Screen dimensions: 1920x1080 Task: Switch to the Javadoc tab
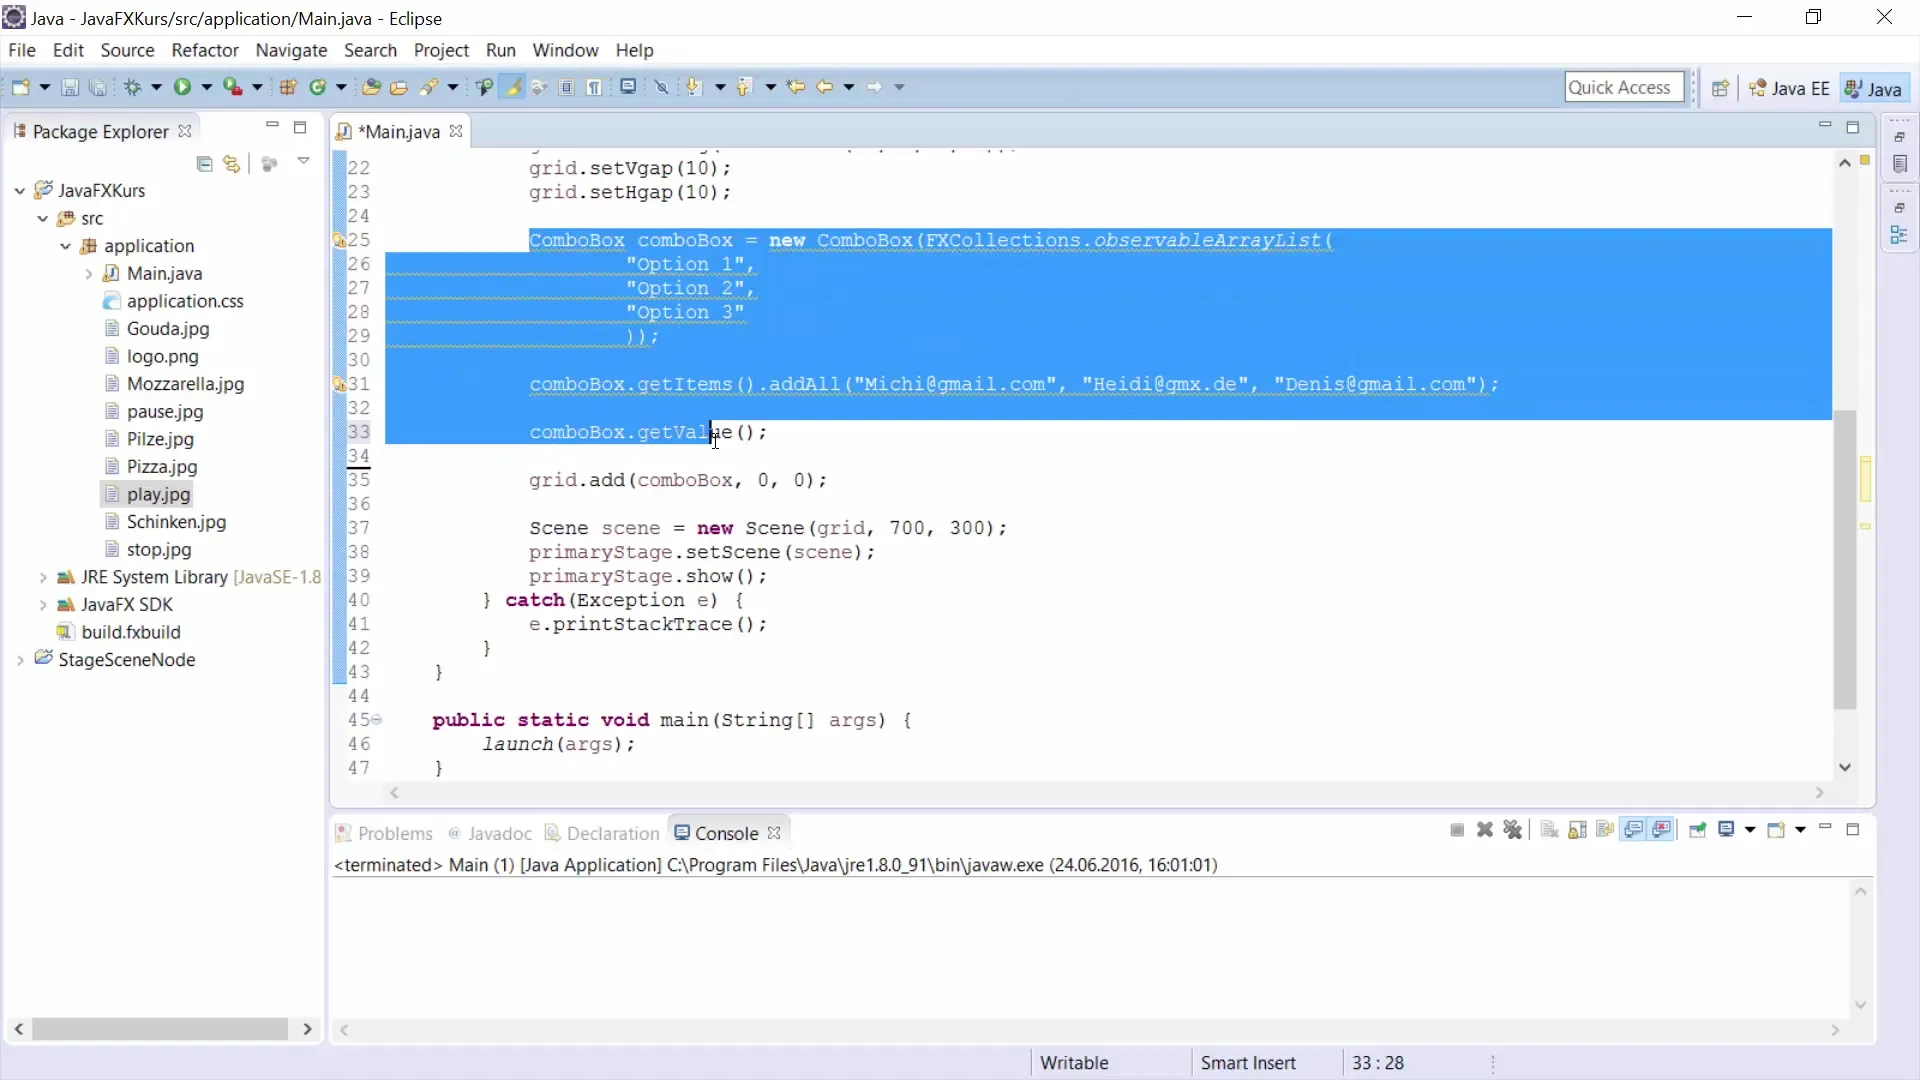tap(490, 833)
